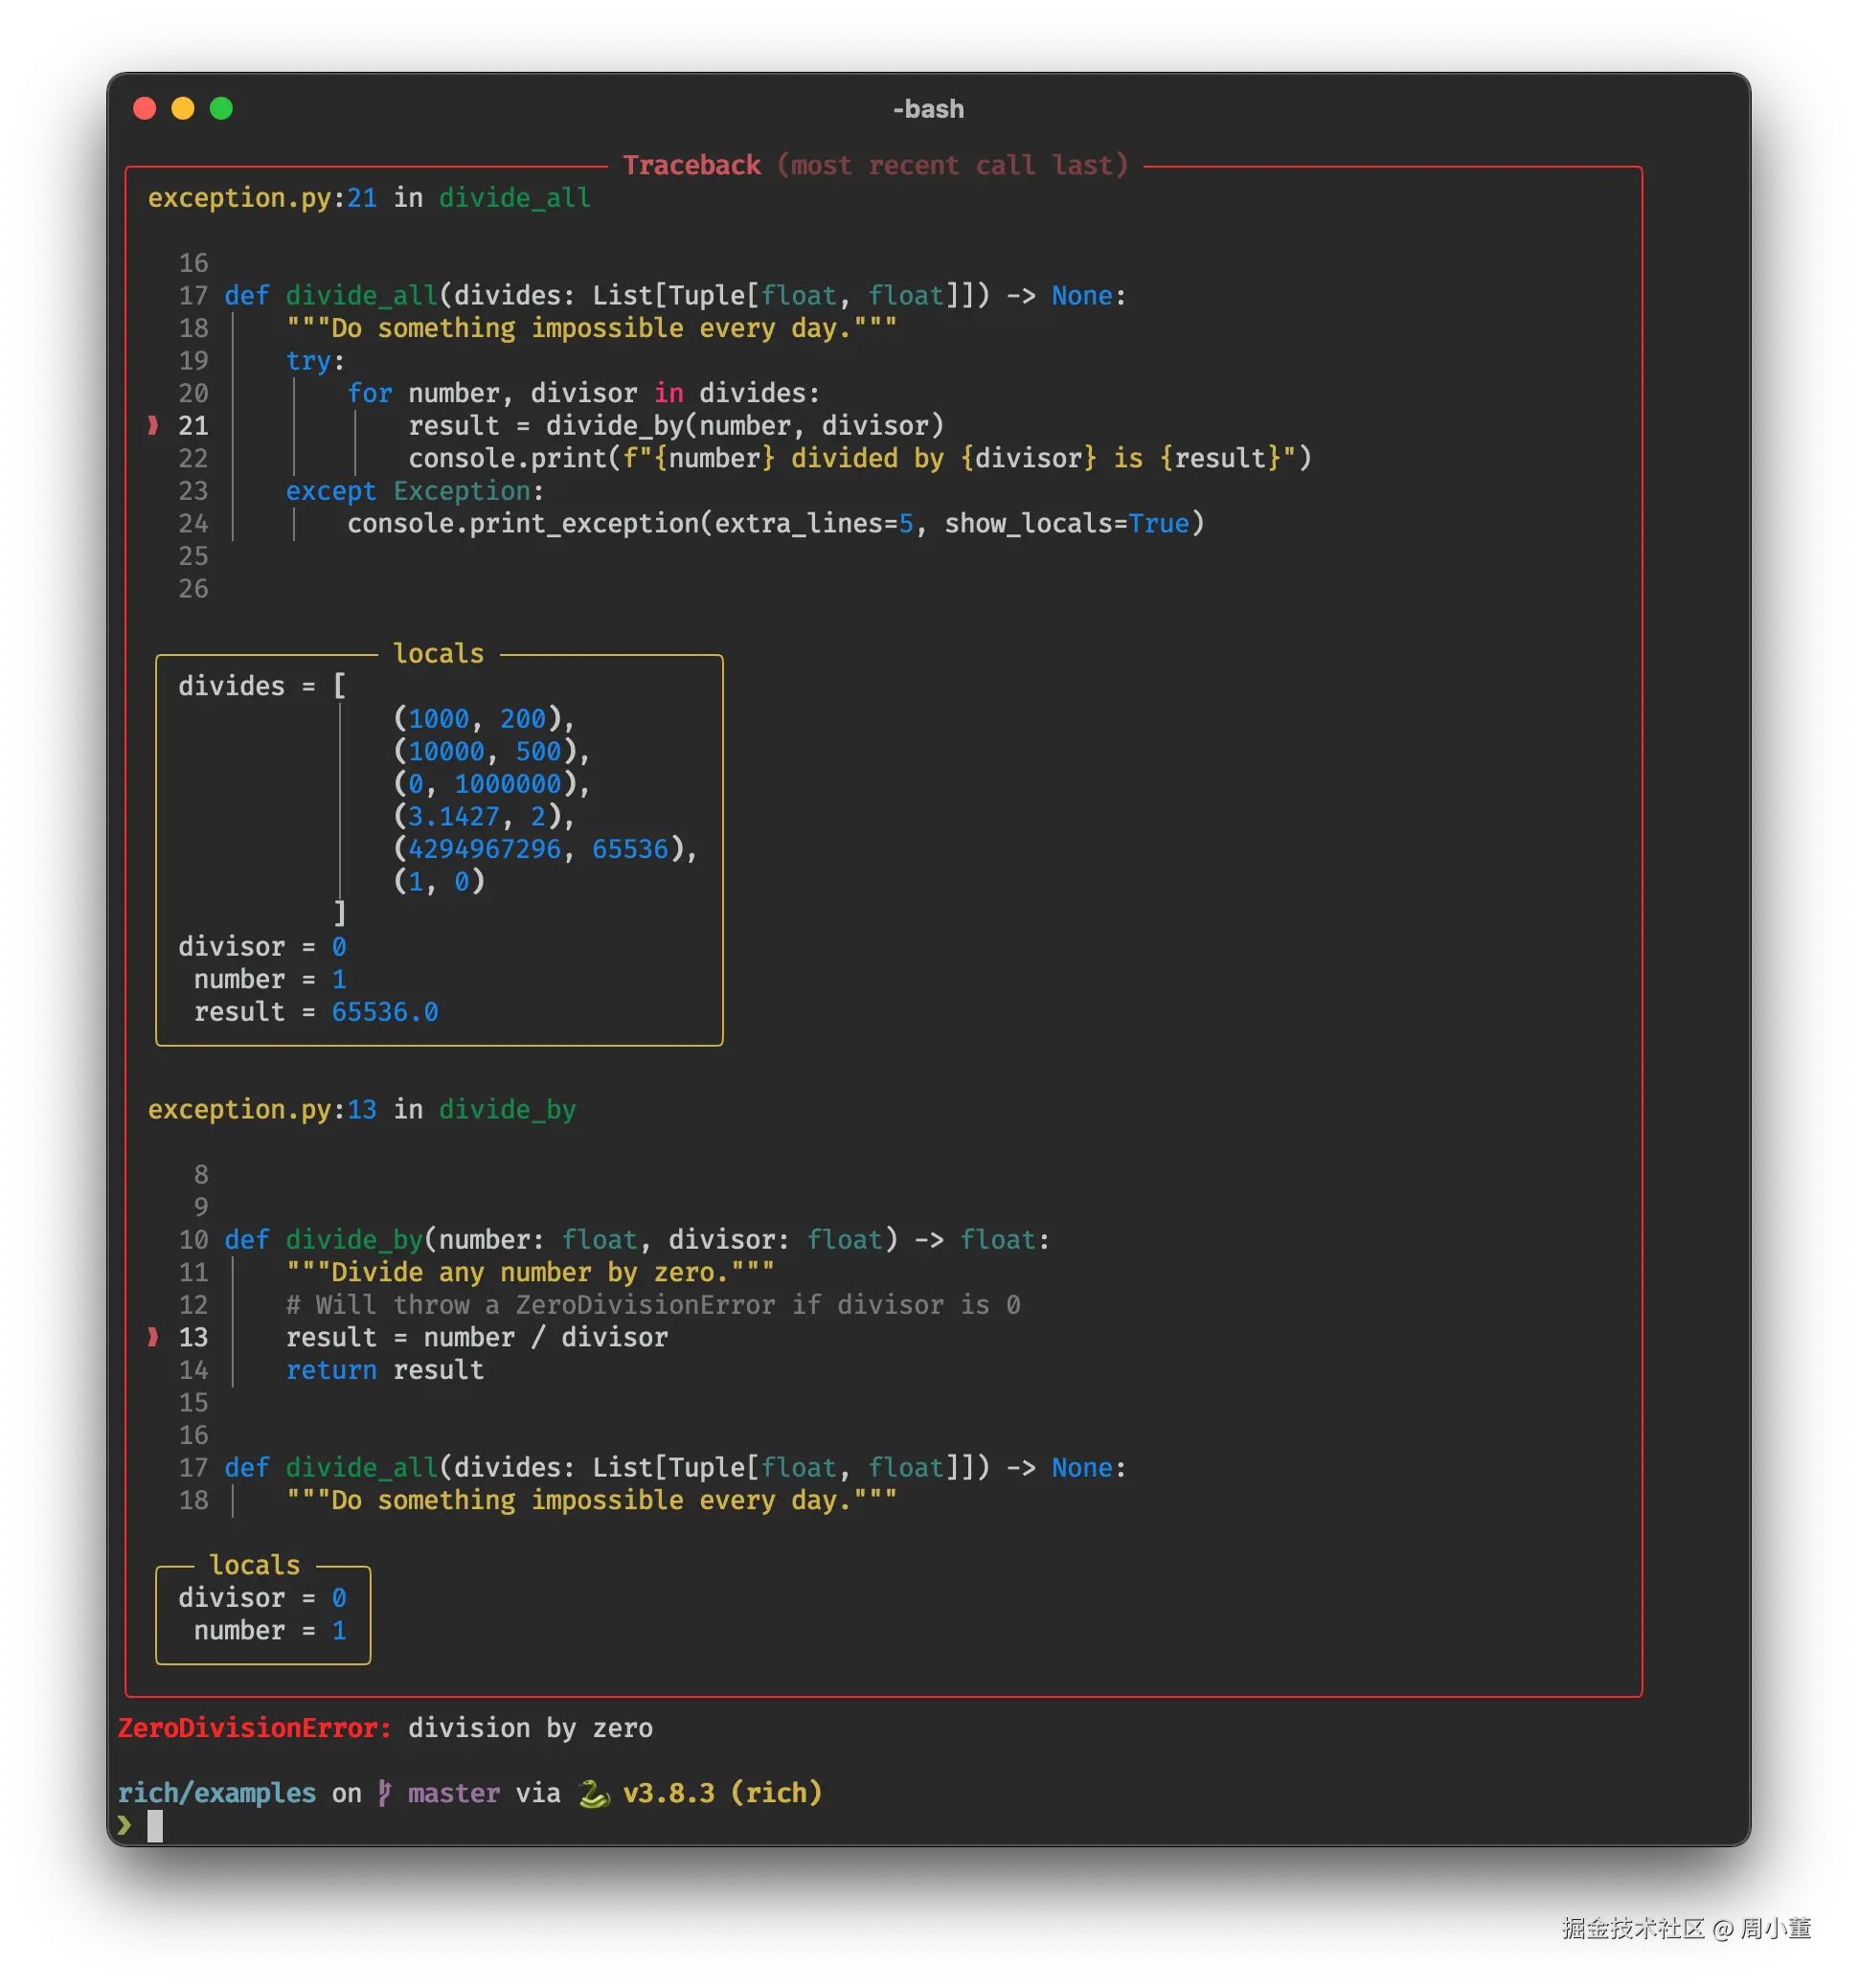Click the divide_all function name in header
The width and height of the screenshot is (1858, 1988).
point(514,198)
